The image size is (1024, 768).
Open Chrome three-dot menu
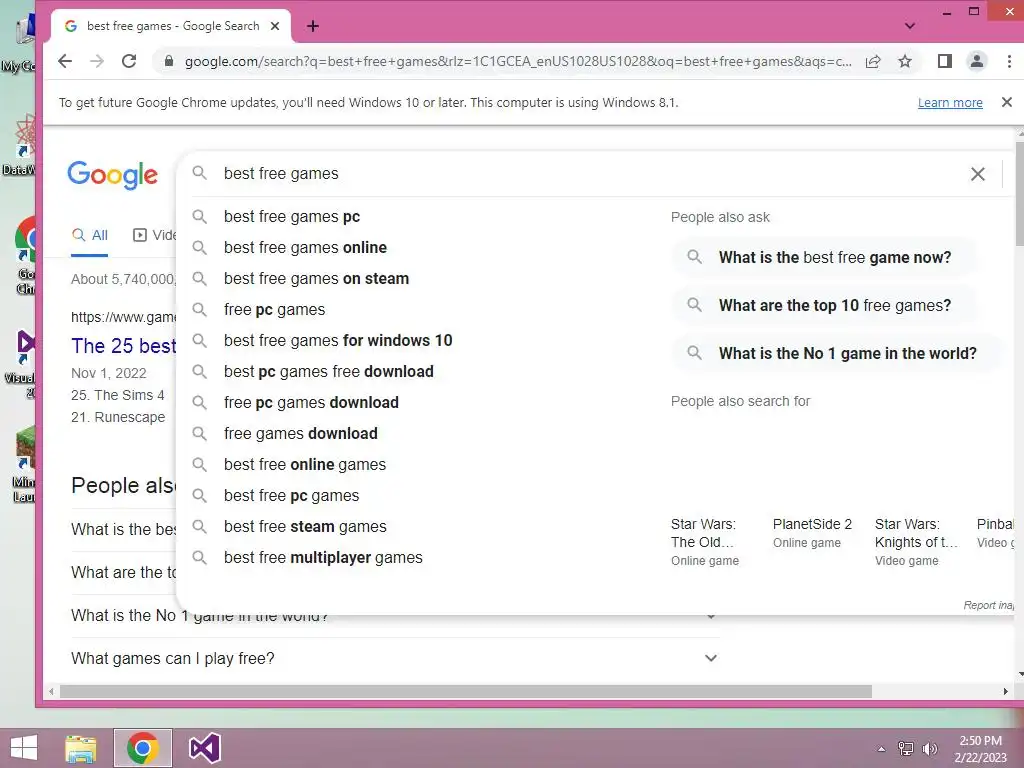click(x=1009, y=61)
